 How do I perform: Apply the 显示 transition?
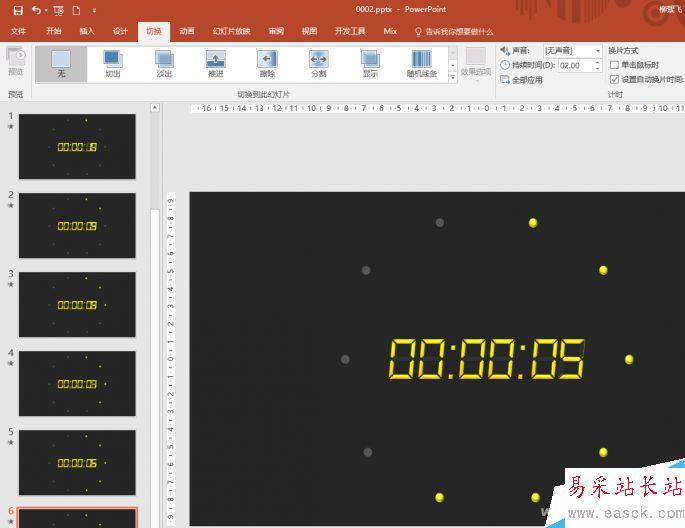pos(370,64)
